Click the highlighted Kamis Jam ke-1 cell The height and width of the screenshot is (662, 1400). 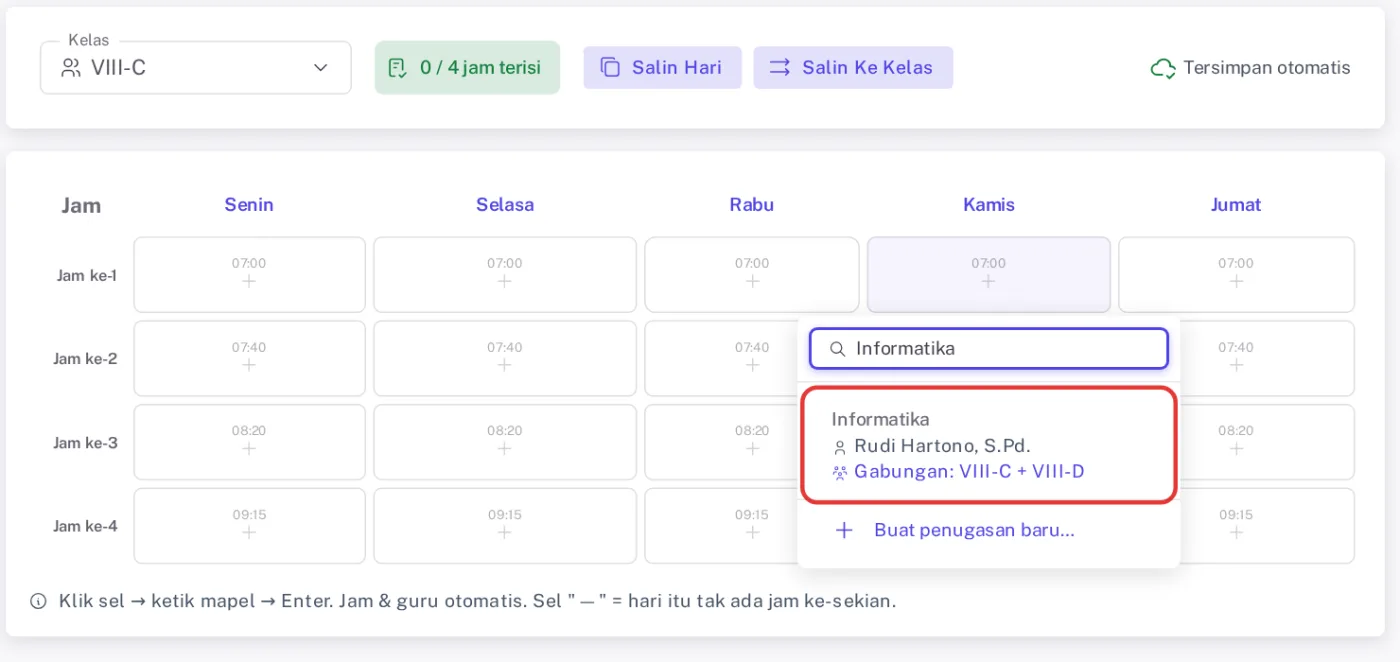[989, 275]
